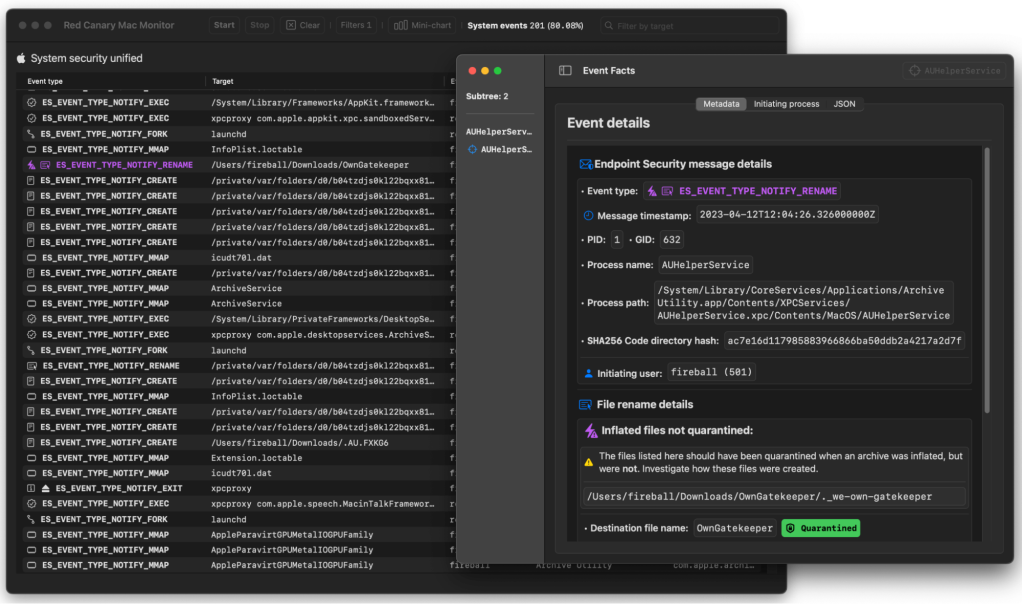Click the lightning icon by Inflated files heading
The width and height of the screenshot is (1022, 604).
tap(590, 431)
